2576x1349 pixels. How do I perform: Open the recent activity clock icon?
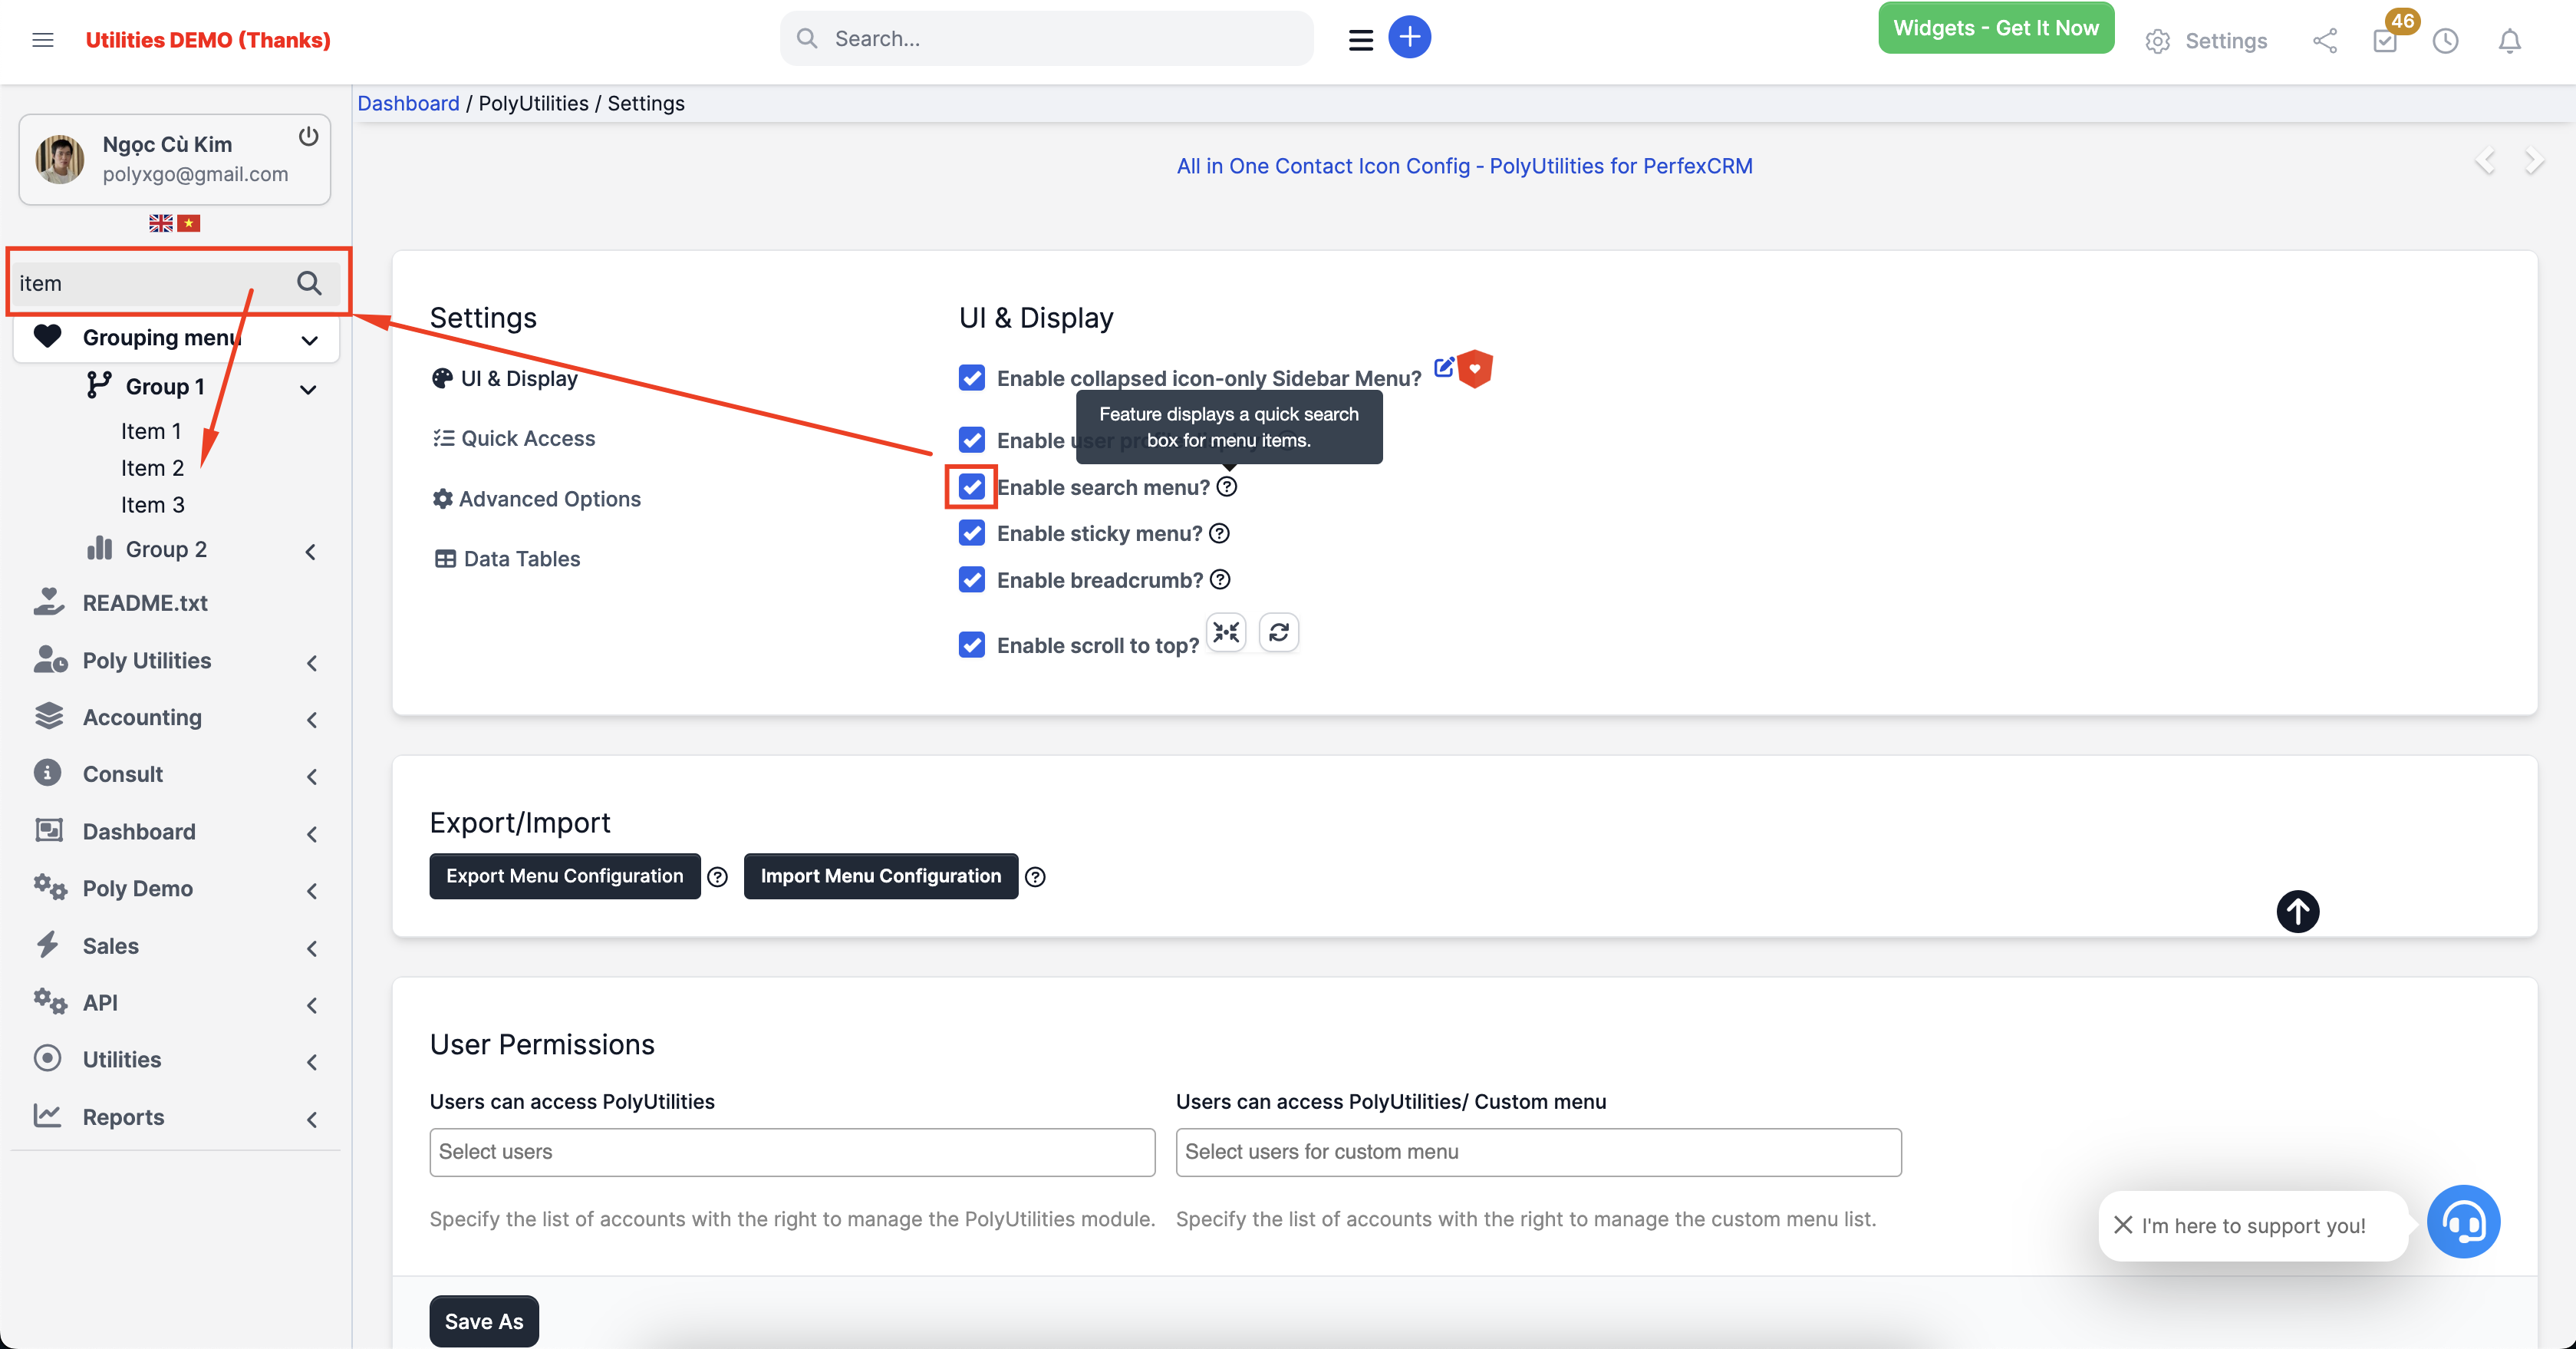coord(2446,41)
